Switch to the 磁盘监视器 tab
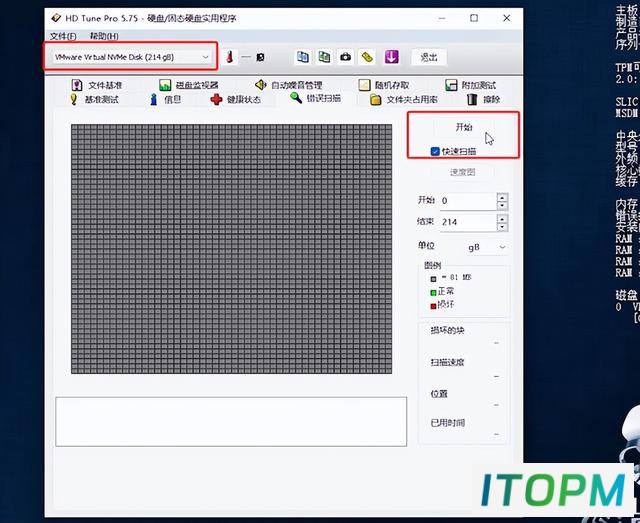This screenshot has height=523, width=640. click(189, 85)
